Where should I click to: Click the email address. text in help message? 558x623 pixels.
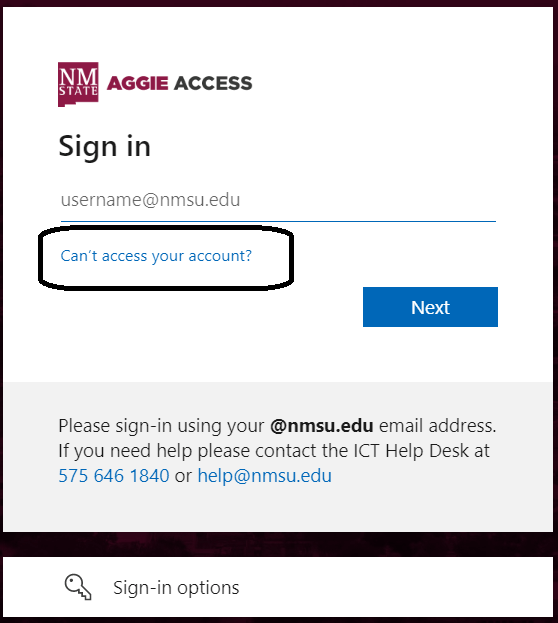[438, 426]
